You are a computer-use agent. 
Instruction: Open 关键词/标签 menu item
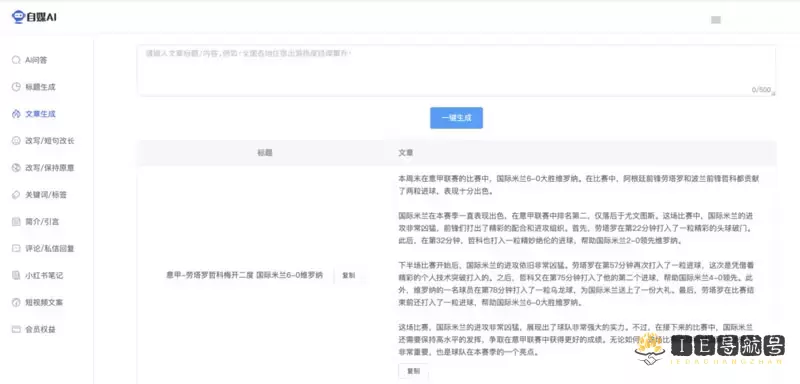click(x=47, y=195)
